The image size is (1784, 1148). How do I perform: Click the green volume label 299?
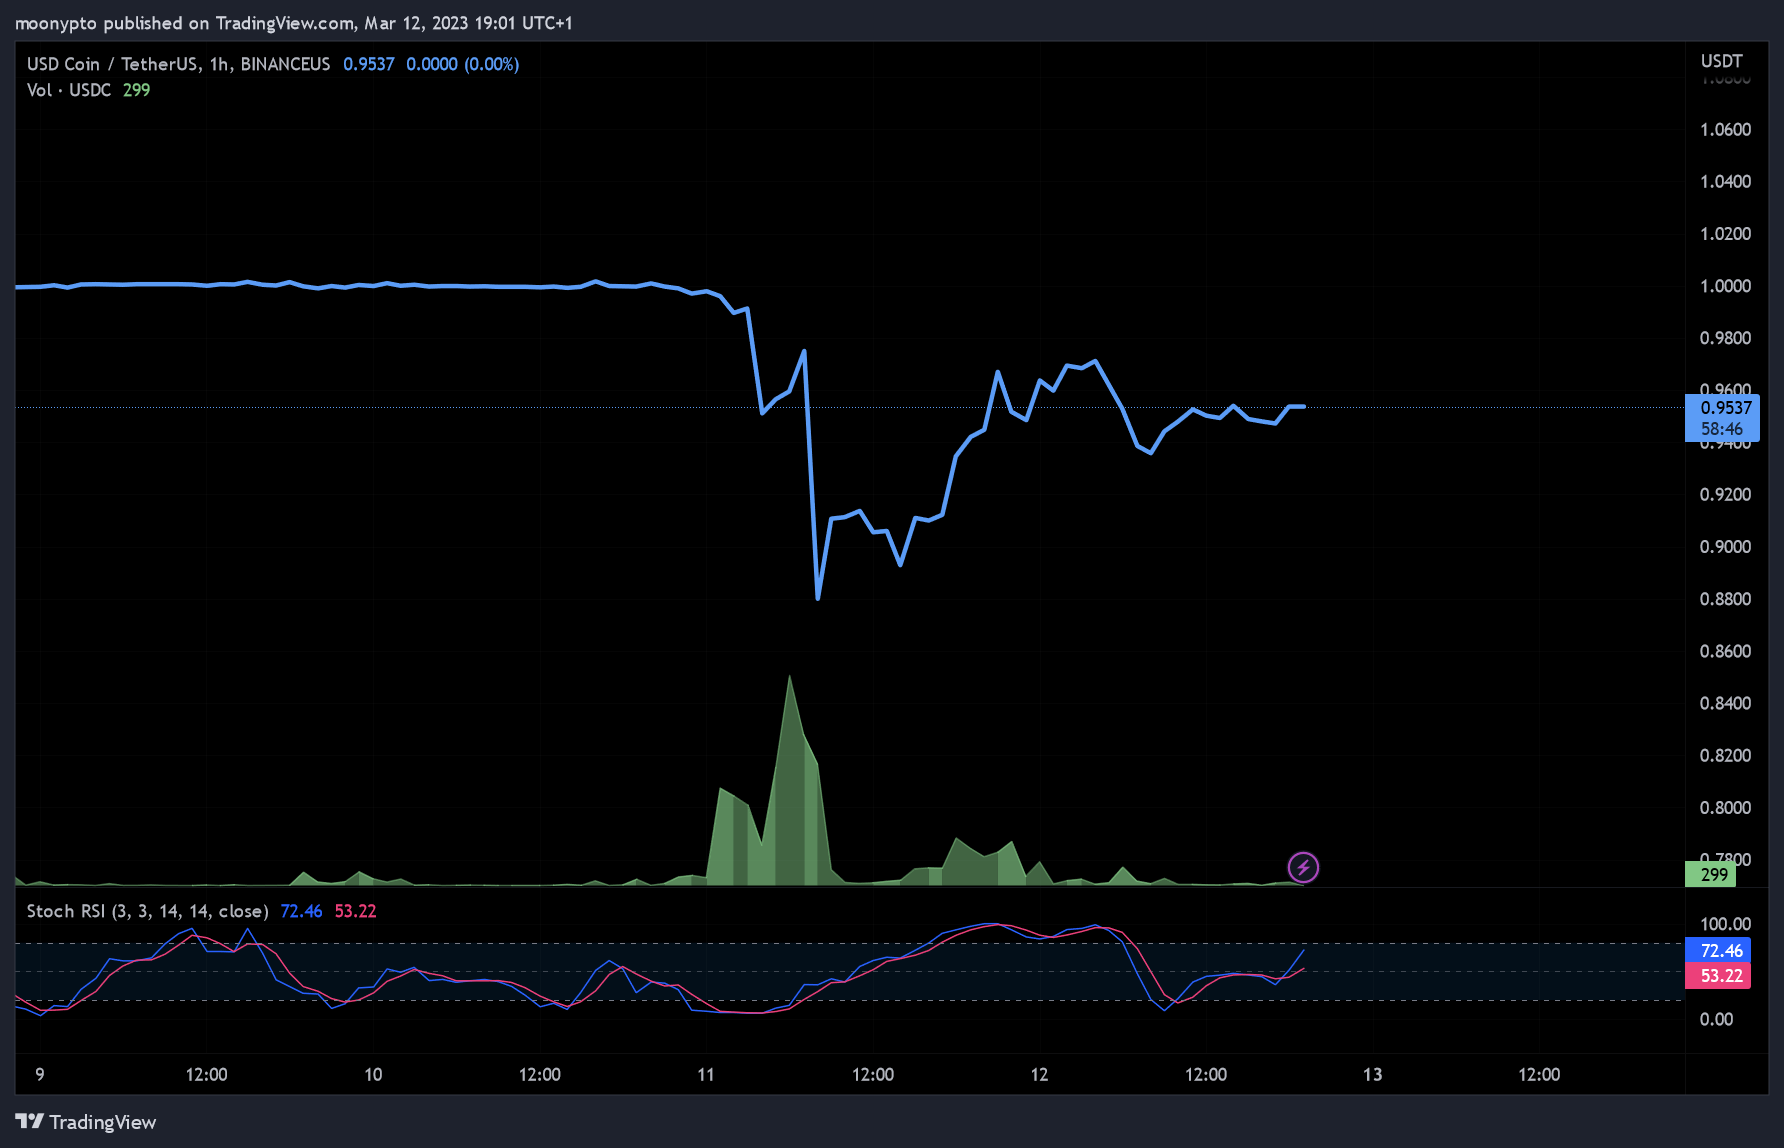pyautogui.click(x=1711, y=874)
